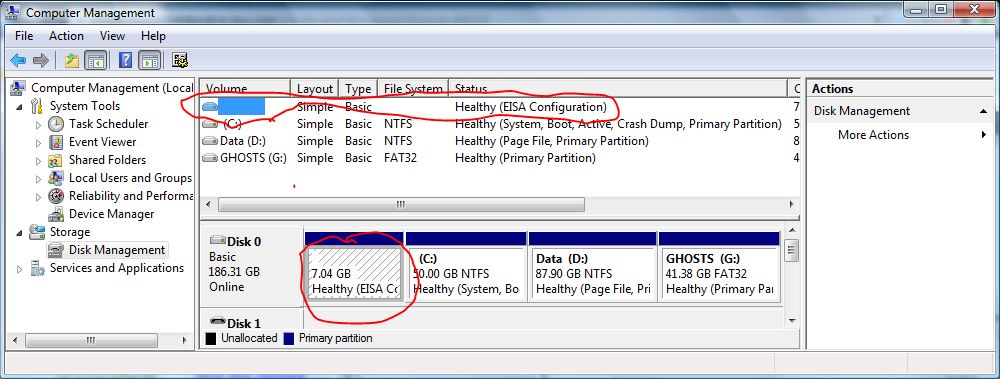
Task: Sort by the File System column header
Action: 413,89
